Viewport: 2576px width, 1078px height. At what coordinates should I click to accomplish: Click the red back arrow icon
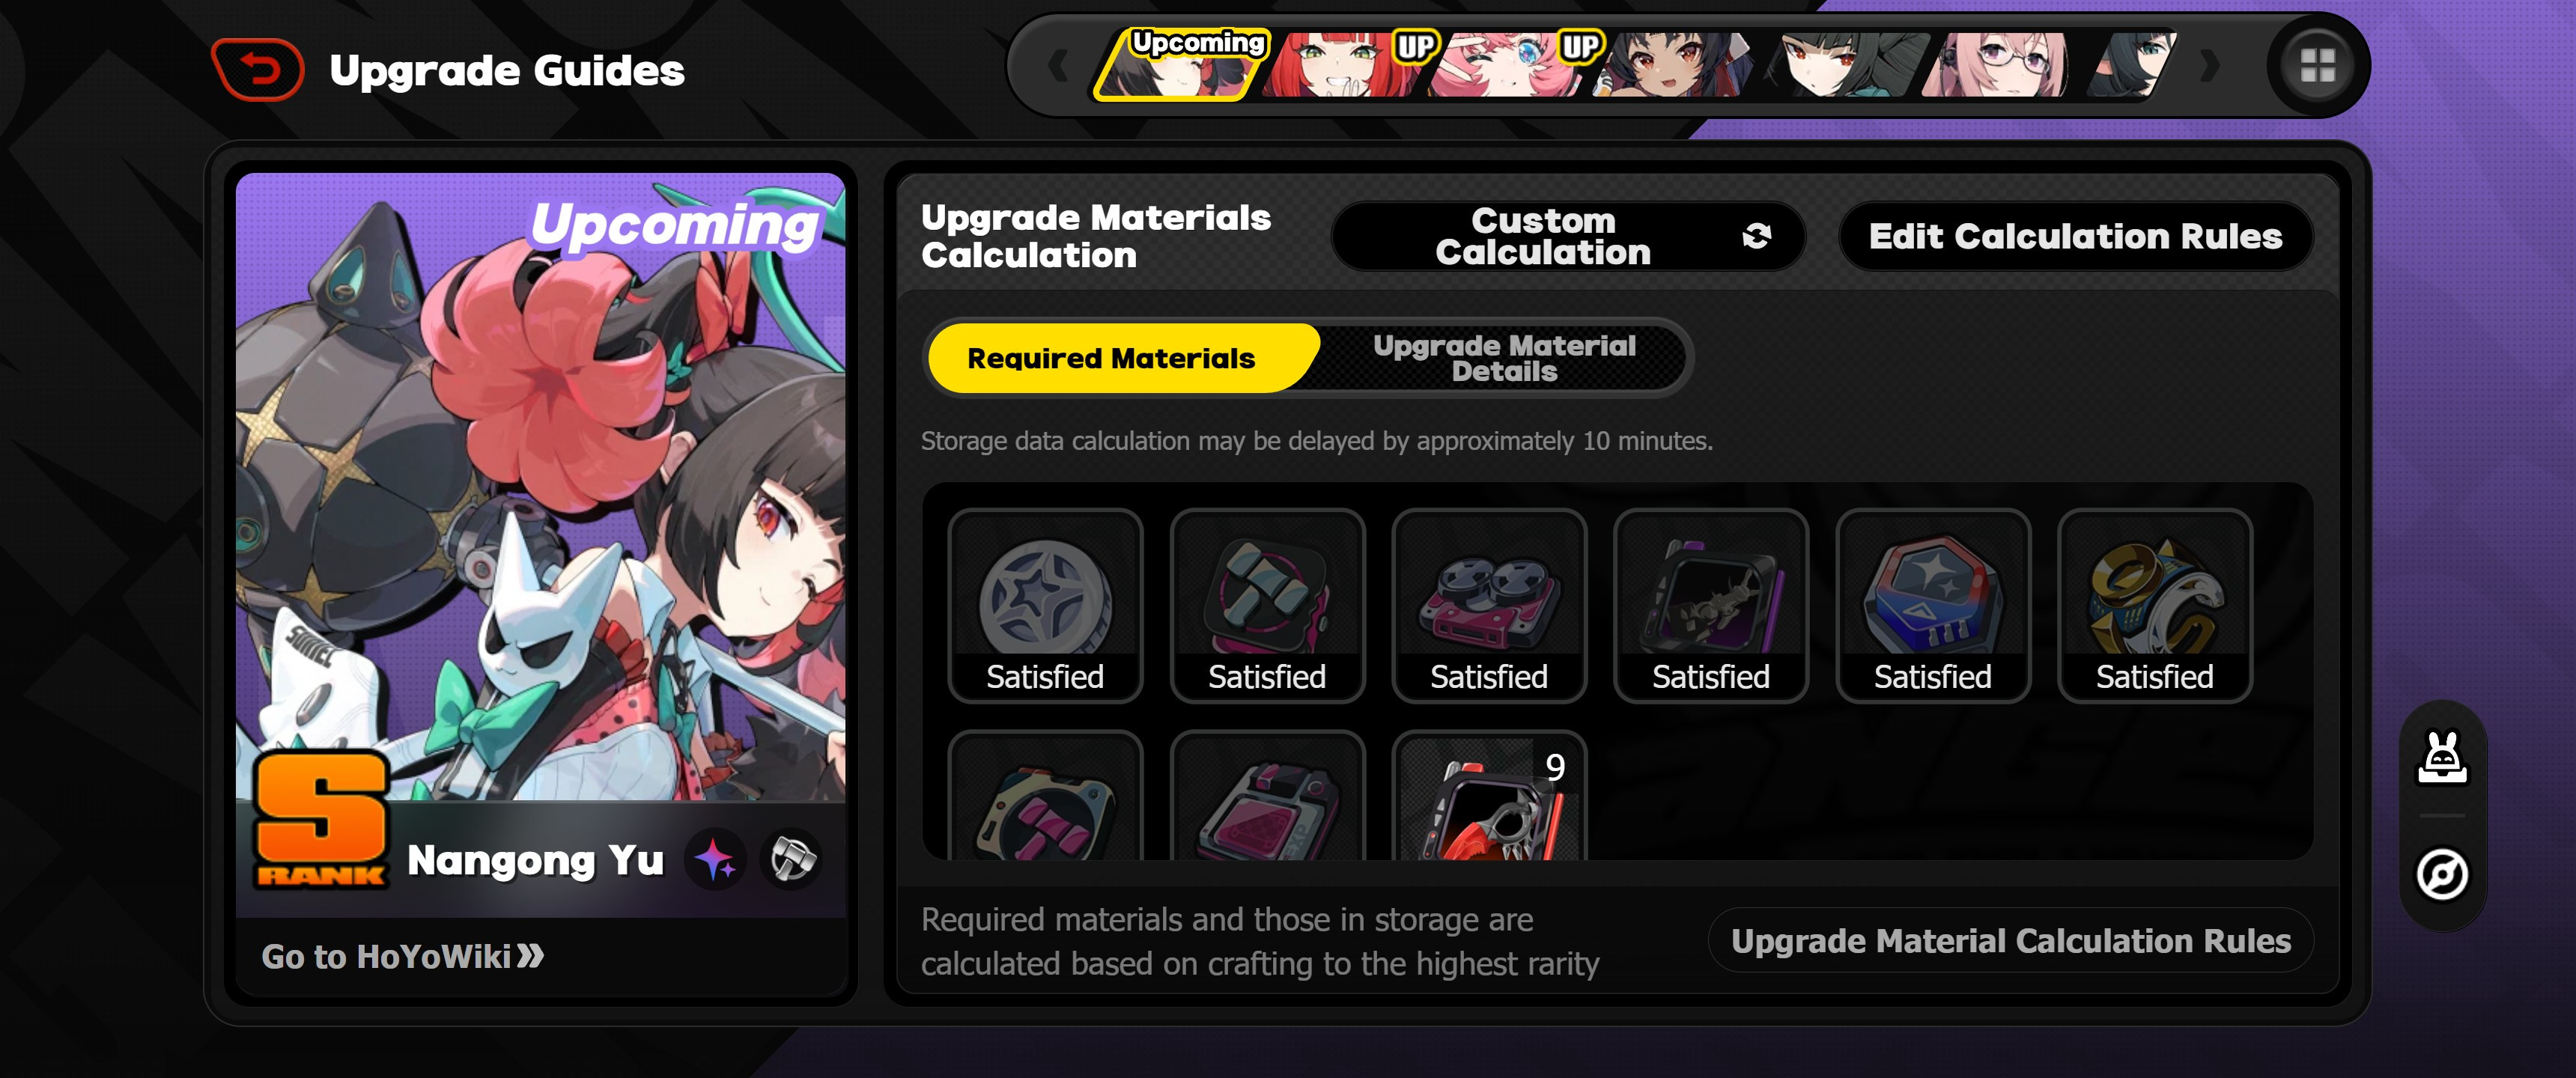(258, 70)
